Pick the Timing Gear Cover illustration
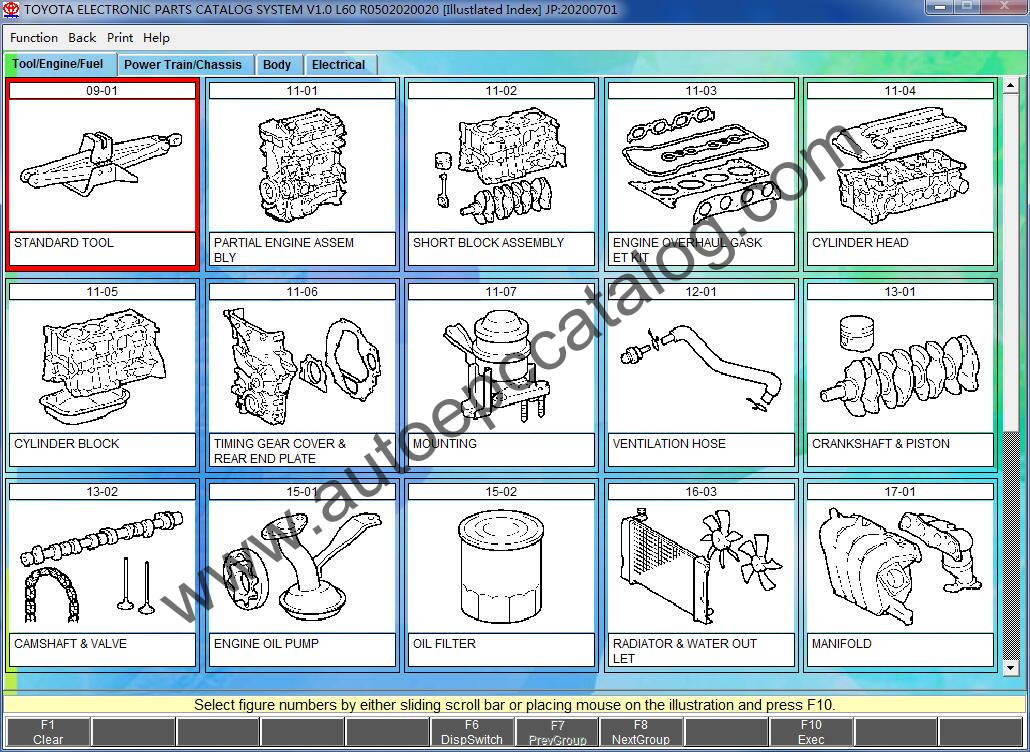Image resolution: width=1030 pixels, height=752 pixels. [302, 366]
